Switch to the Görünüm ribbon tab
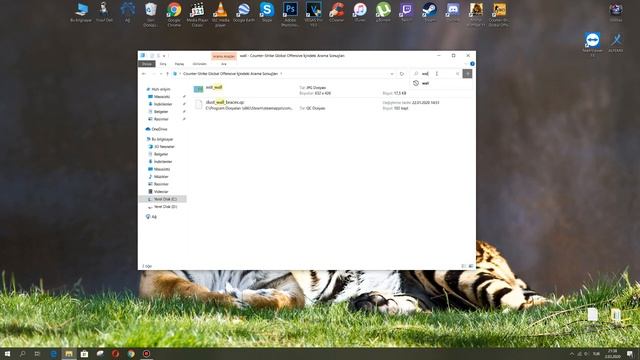The width and height of the screenshot is (640, 360). coord(200,64)
